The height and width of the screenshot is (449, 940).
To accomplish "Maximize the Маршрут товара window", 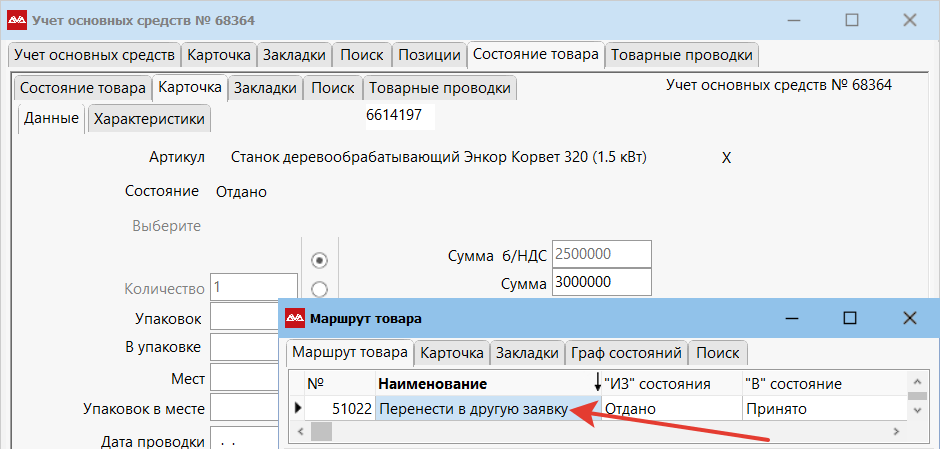I will click(x=849, y=318).
